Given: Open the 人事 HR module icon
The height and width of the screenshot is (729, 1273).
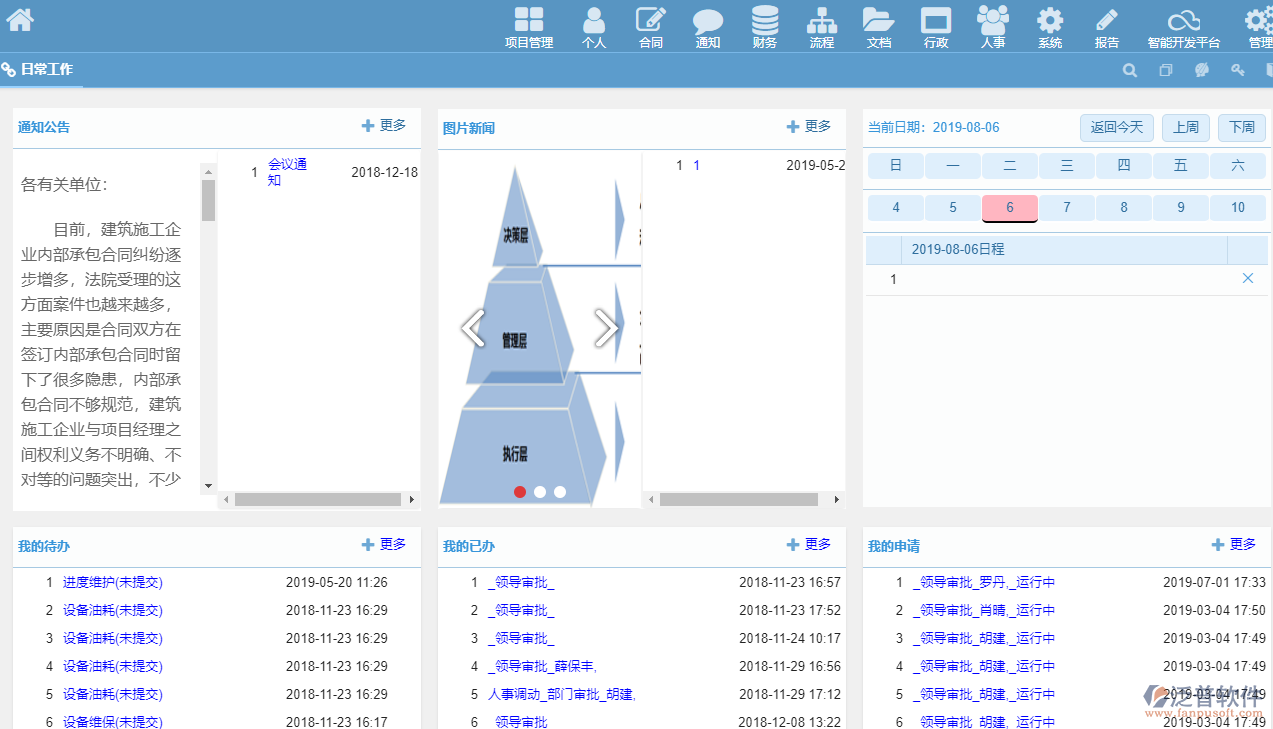Looking at the screenshot, I should click(992, 21).
